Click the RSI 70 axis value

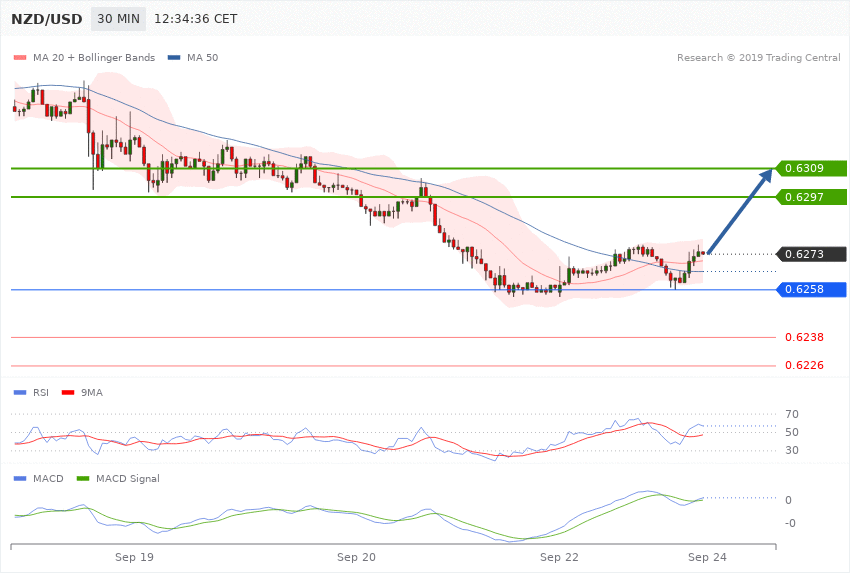791,415
